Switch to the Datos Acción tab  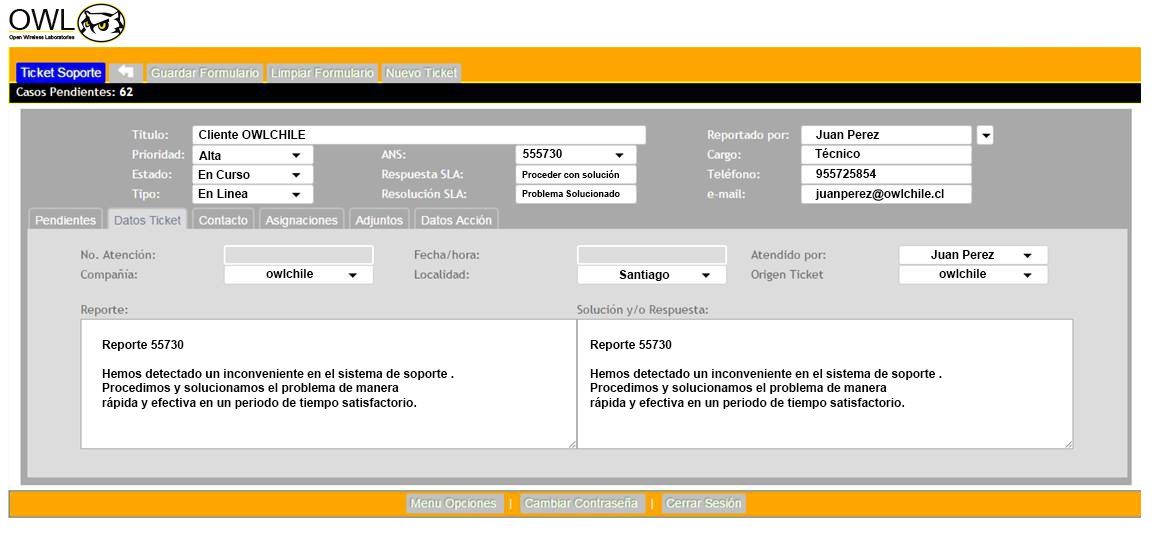tap(457, 220)
